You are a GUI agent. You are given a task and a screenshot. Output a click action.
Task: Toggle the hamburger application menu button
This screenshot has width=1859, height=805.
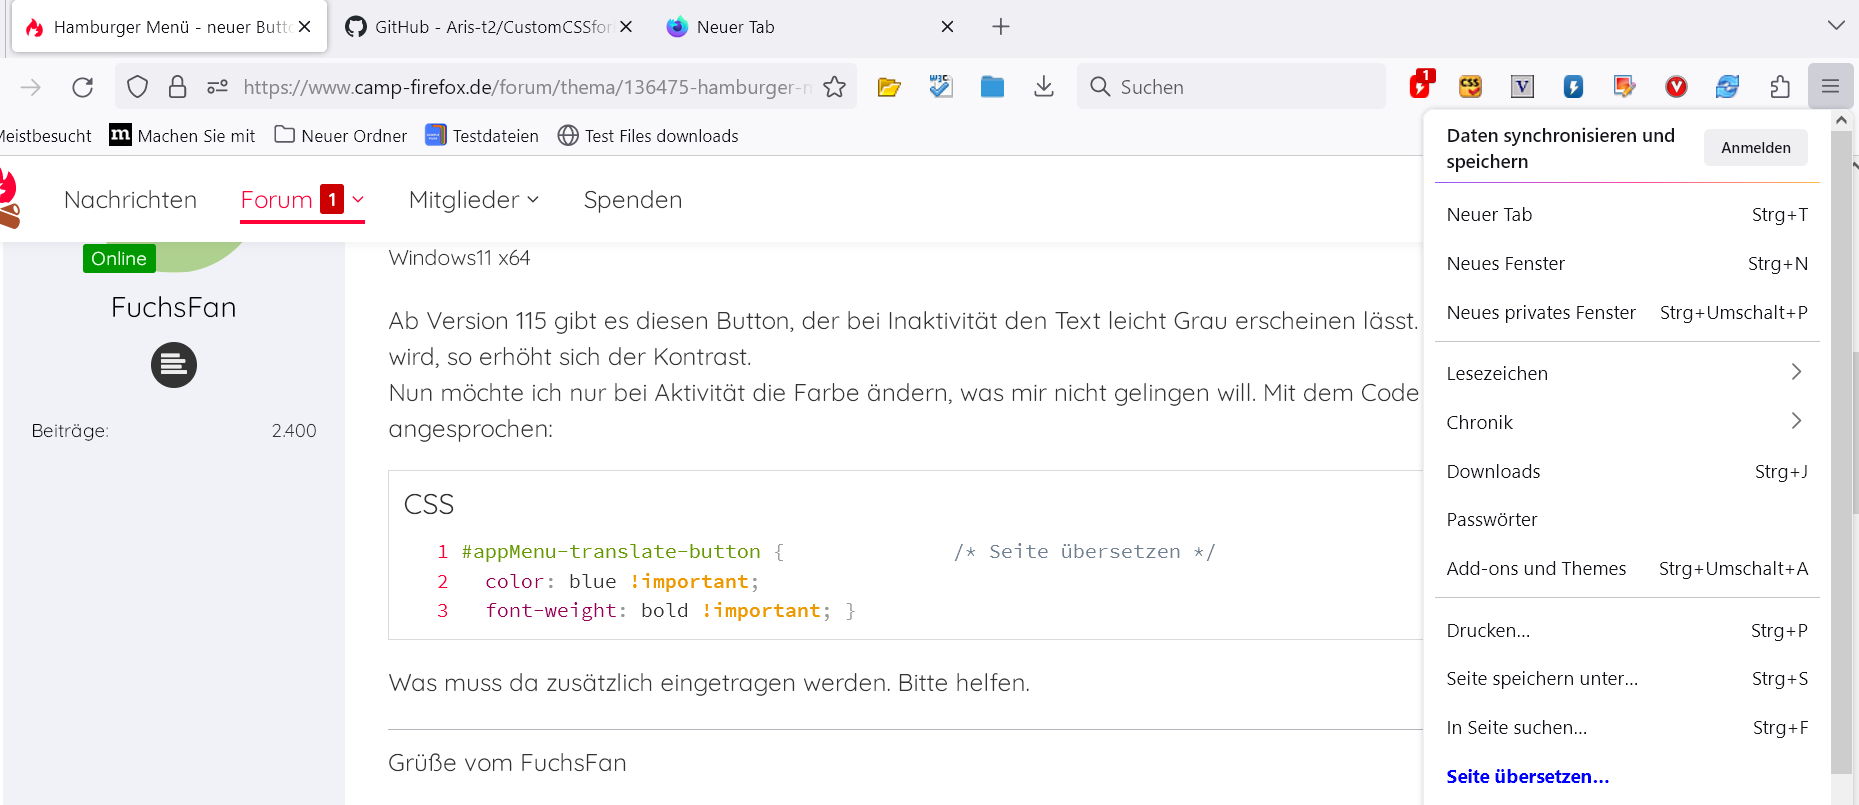click(1830, 87)
